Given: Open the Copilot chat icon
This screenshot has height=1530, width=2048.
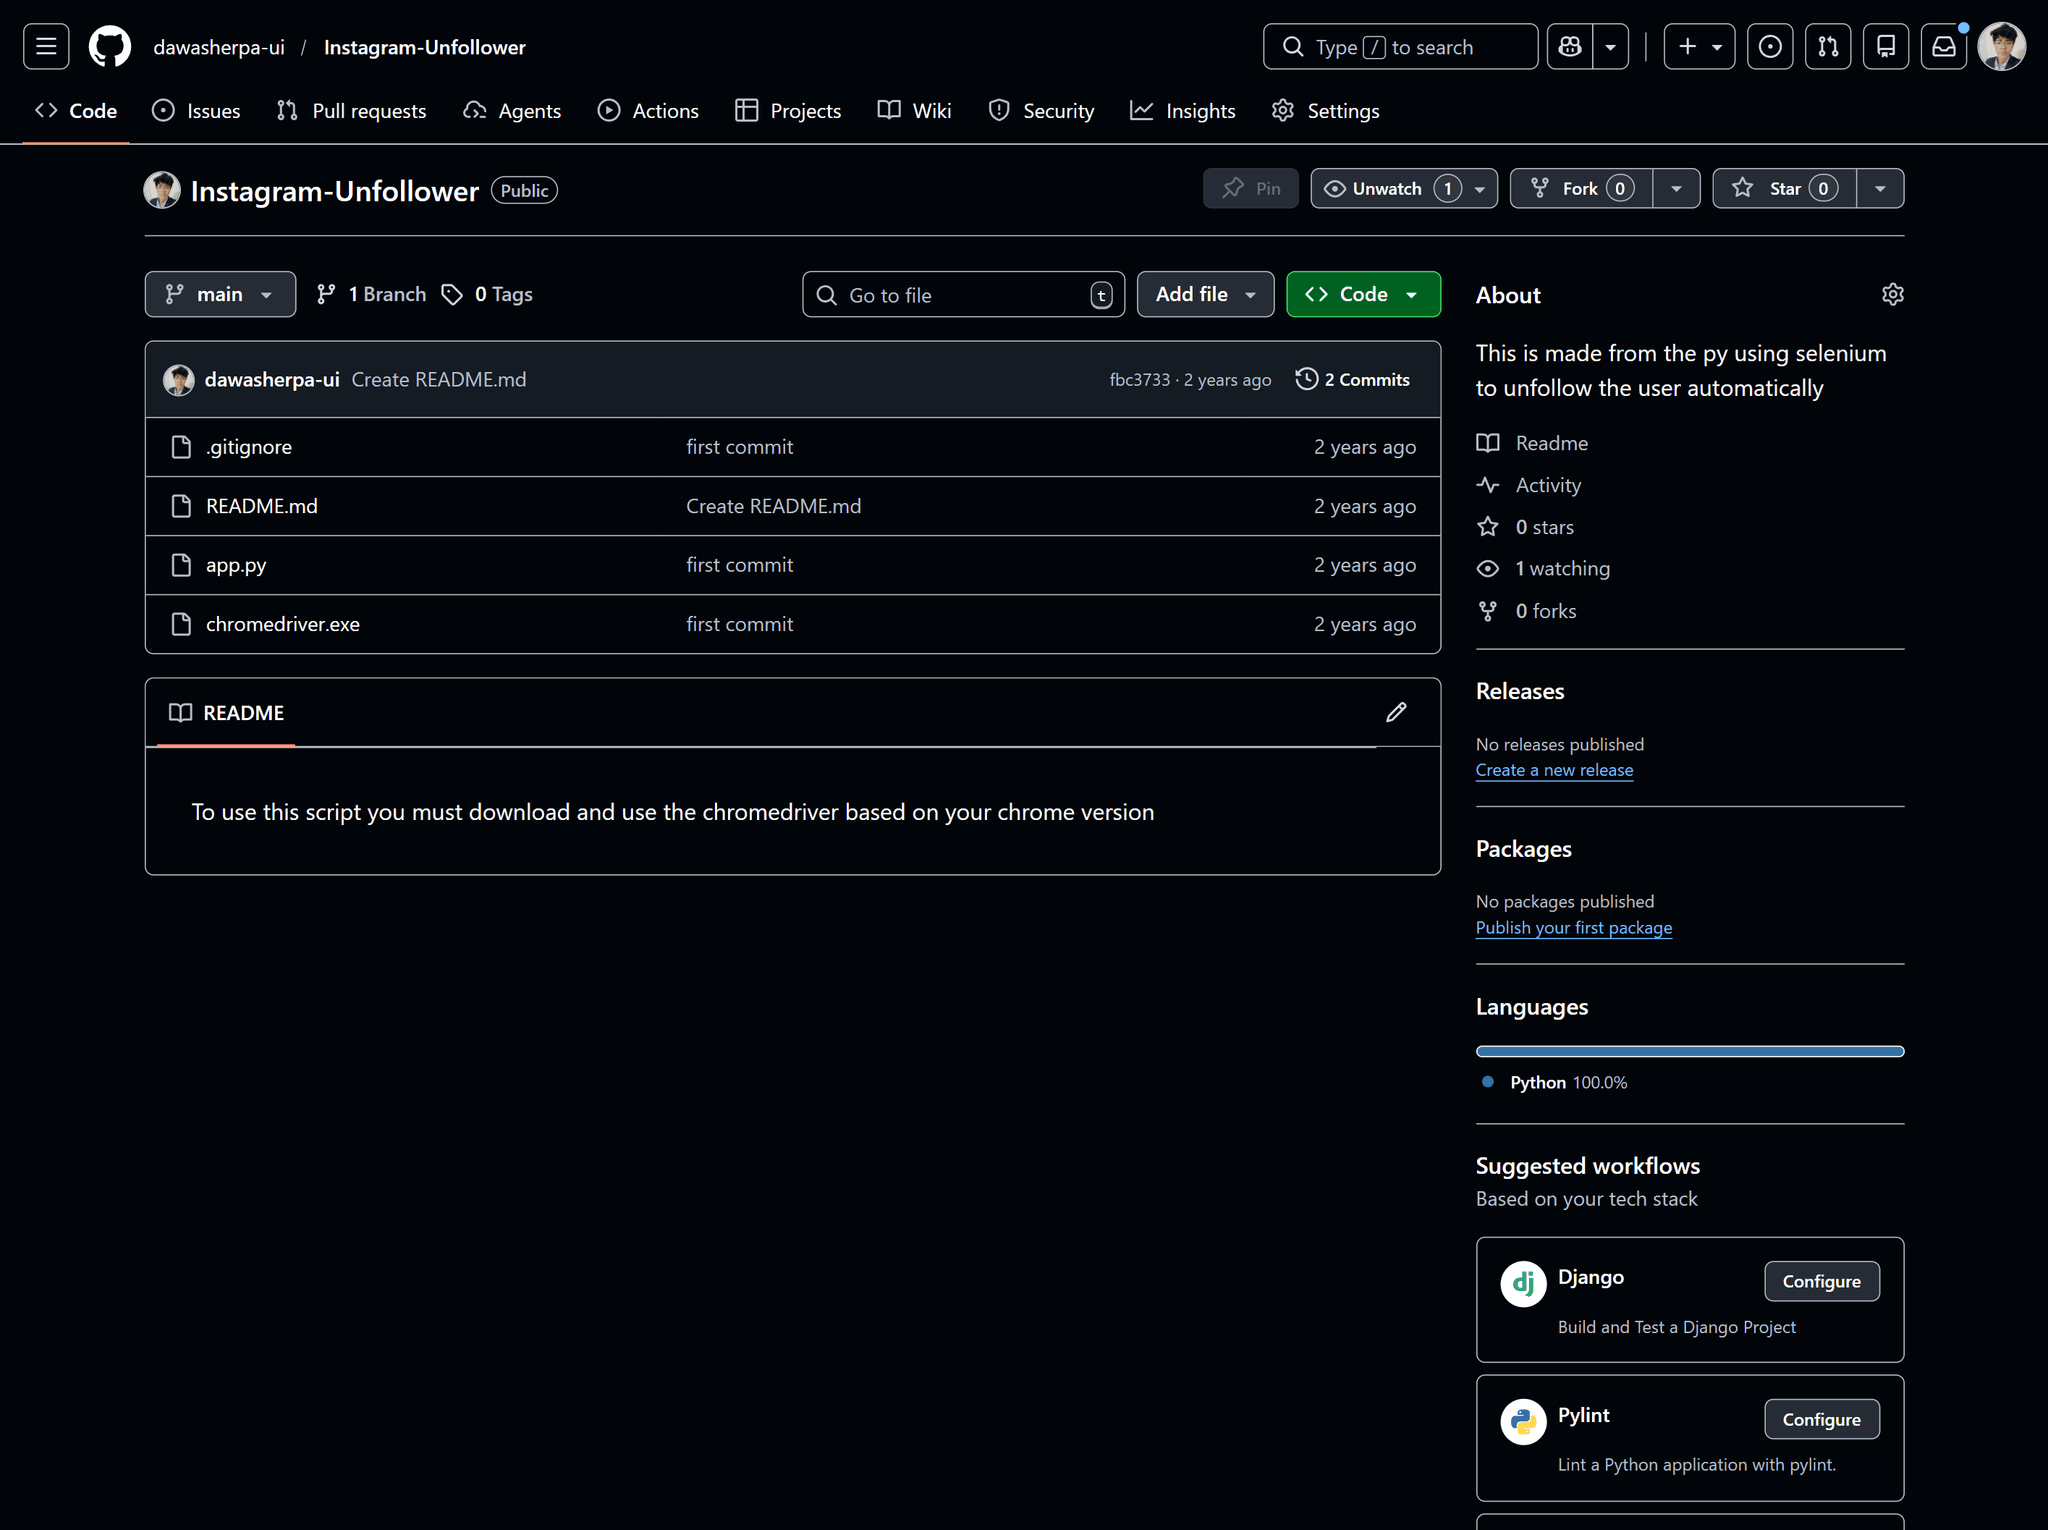Looking at the screenshot, I should pyautogui.click(x=1570, y=47).
